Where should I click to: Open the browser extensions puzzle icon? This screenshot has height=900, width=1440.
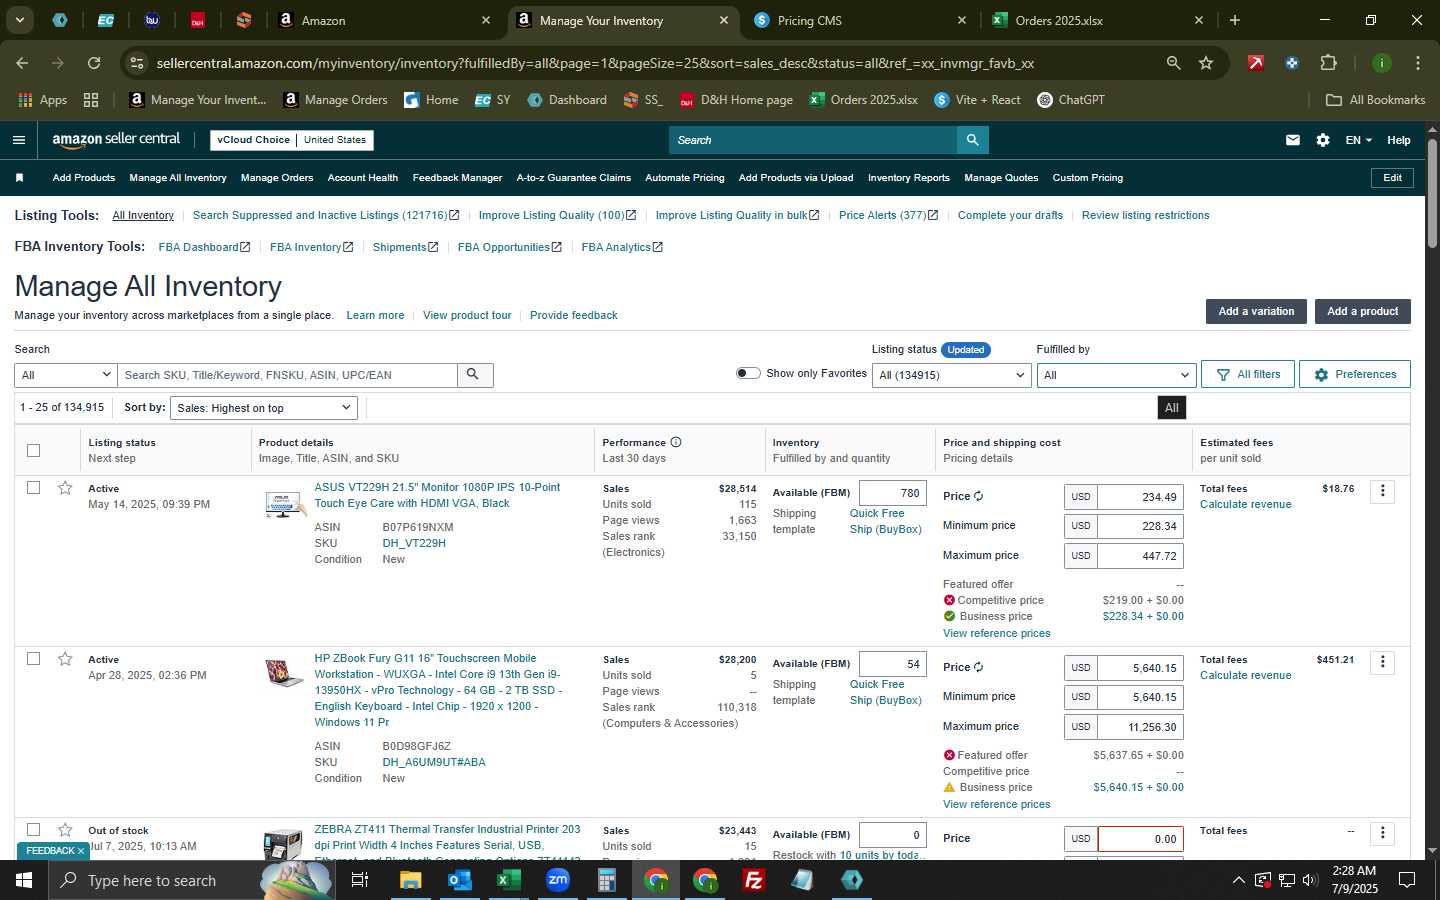tap(1328, 63)
